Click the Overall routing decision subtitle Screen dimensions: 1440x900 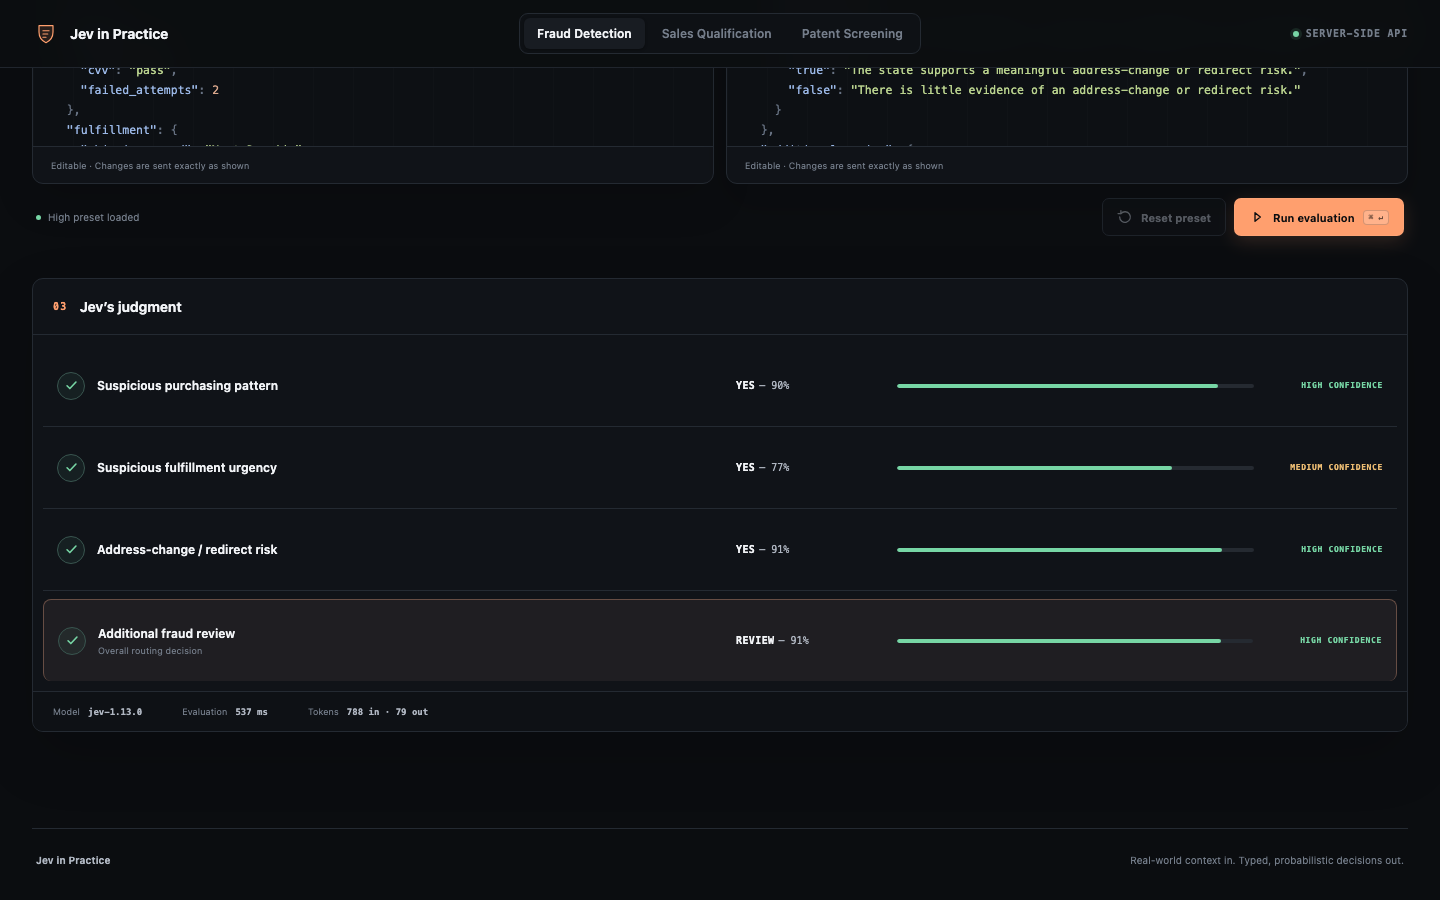click(x=150, y=651)
